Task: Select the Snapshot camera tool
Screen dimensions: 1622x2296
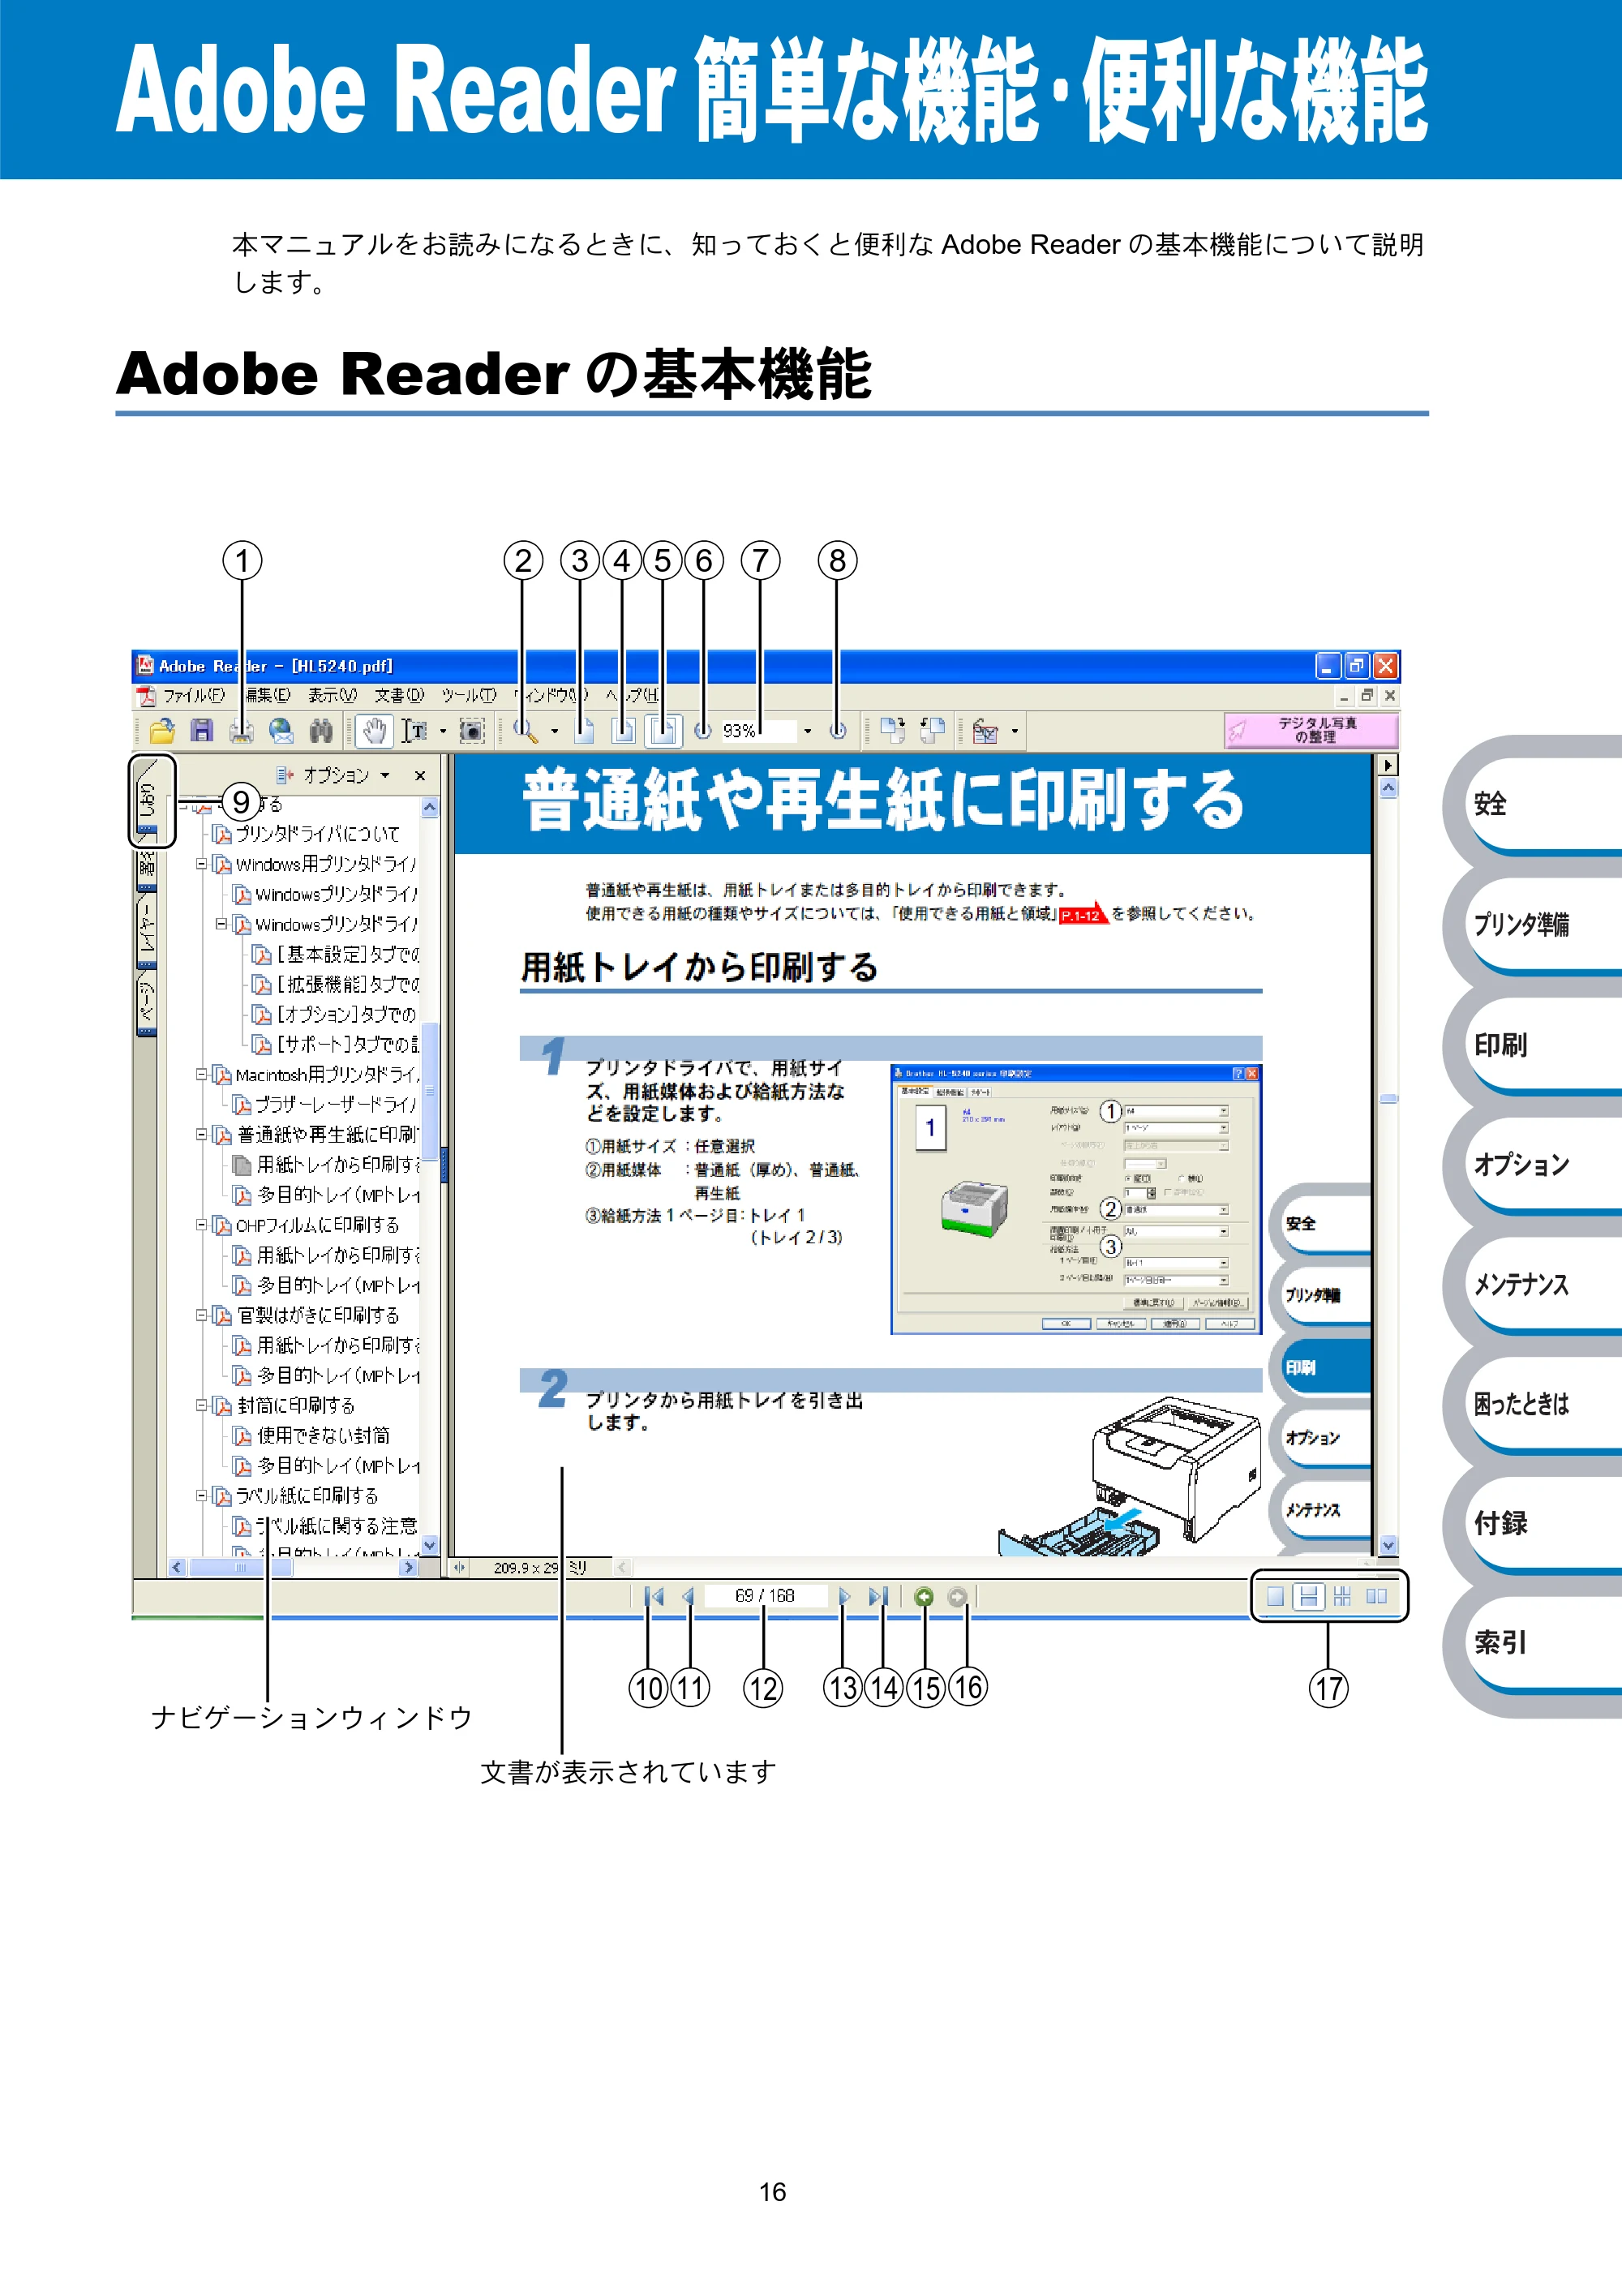Action: pyautogui.click(x=472, y=731)
